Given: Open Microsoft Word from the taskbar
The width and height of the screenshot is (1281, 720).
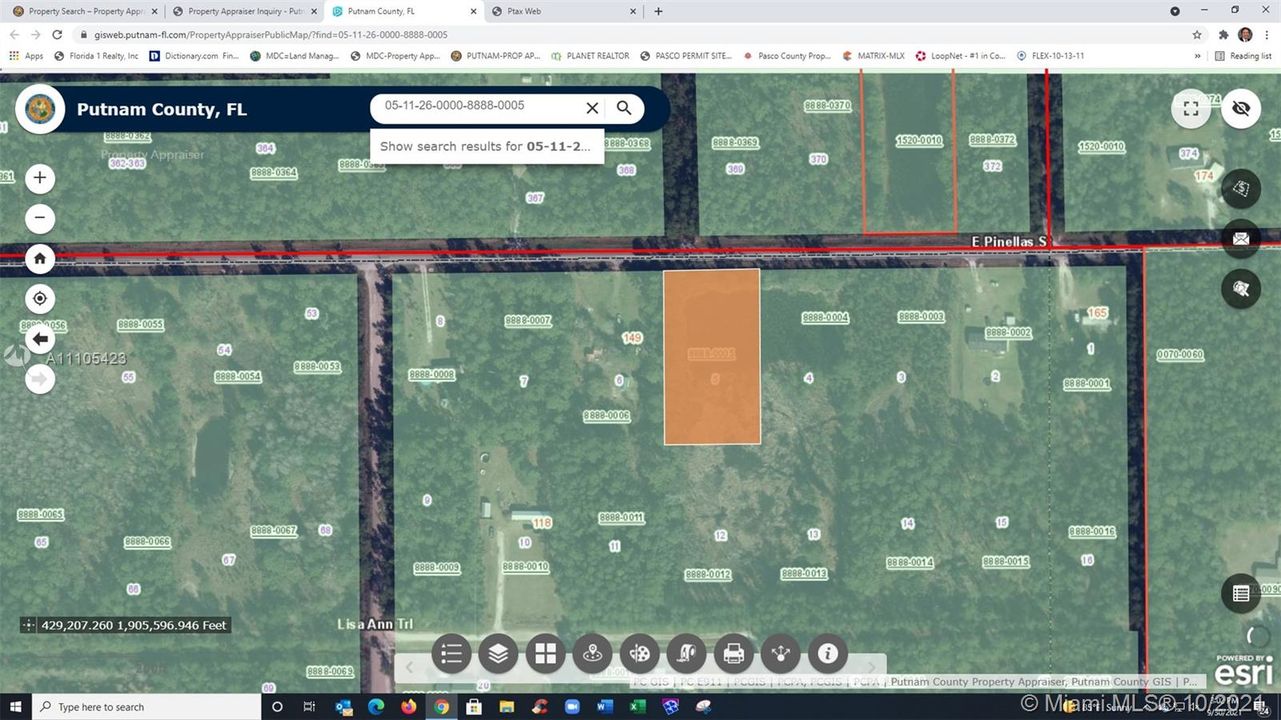Looking at the screenshot, I should 604,707.
